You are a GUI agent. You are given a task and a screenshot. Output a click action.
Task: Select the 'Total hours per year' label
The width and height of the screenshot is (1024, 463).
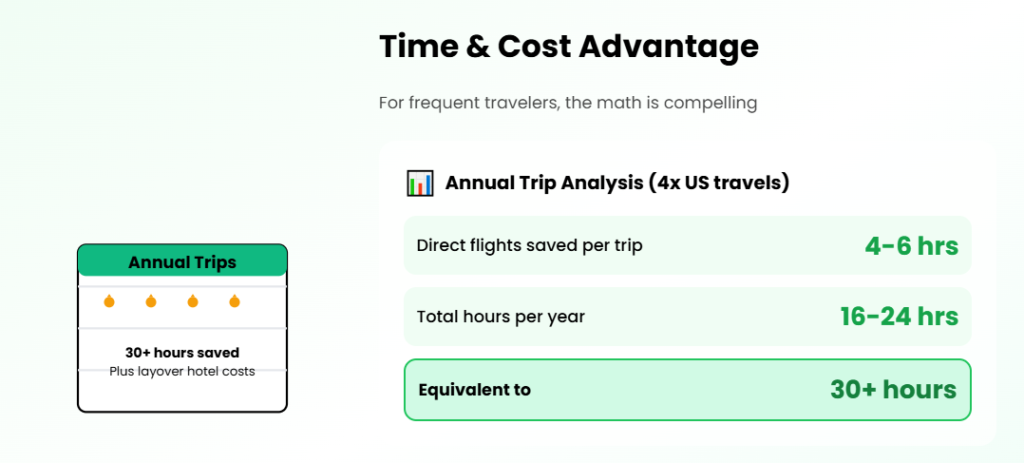coord(501,317)
